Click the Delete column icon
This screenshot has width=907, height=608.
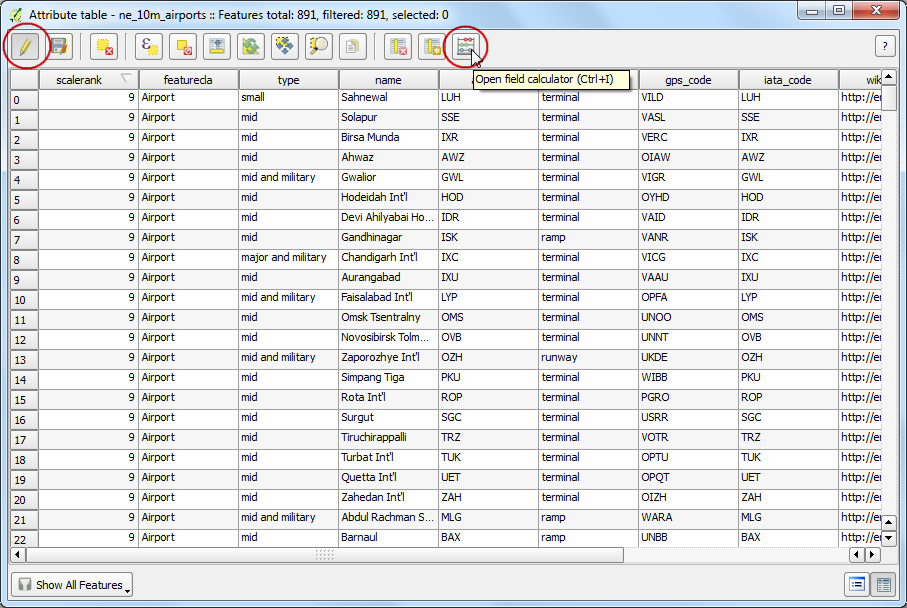399,46
